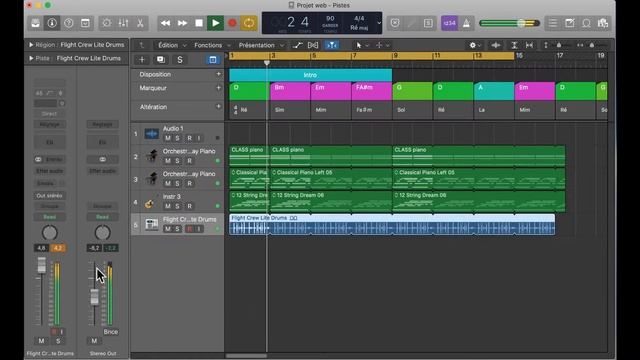Click the Forward transport button
This screenshot has height=360, width=640.
click(182, 23)
